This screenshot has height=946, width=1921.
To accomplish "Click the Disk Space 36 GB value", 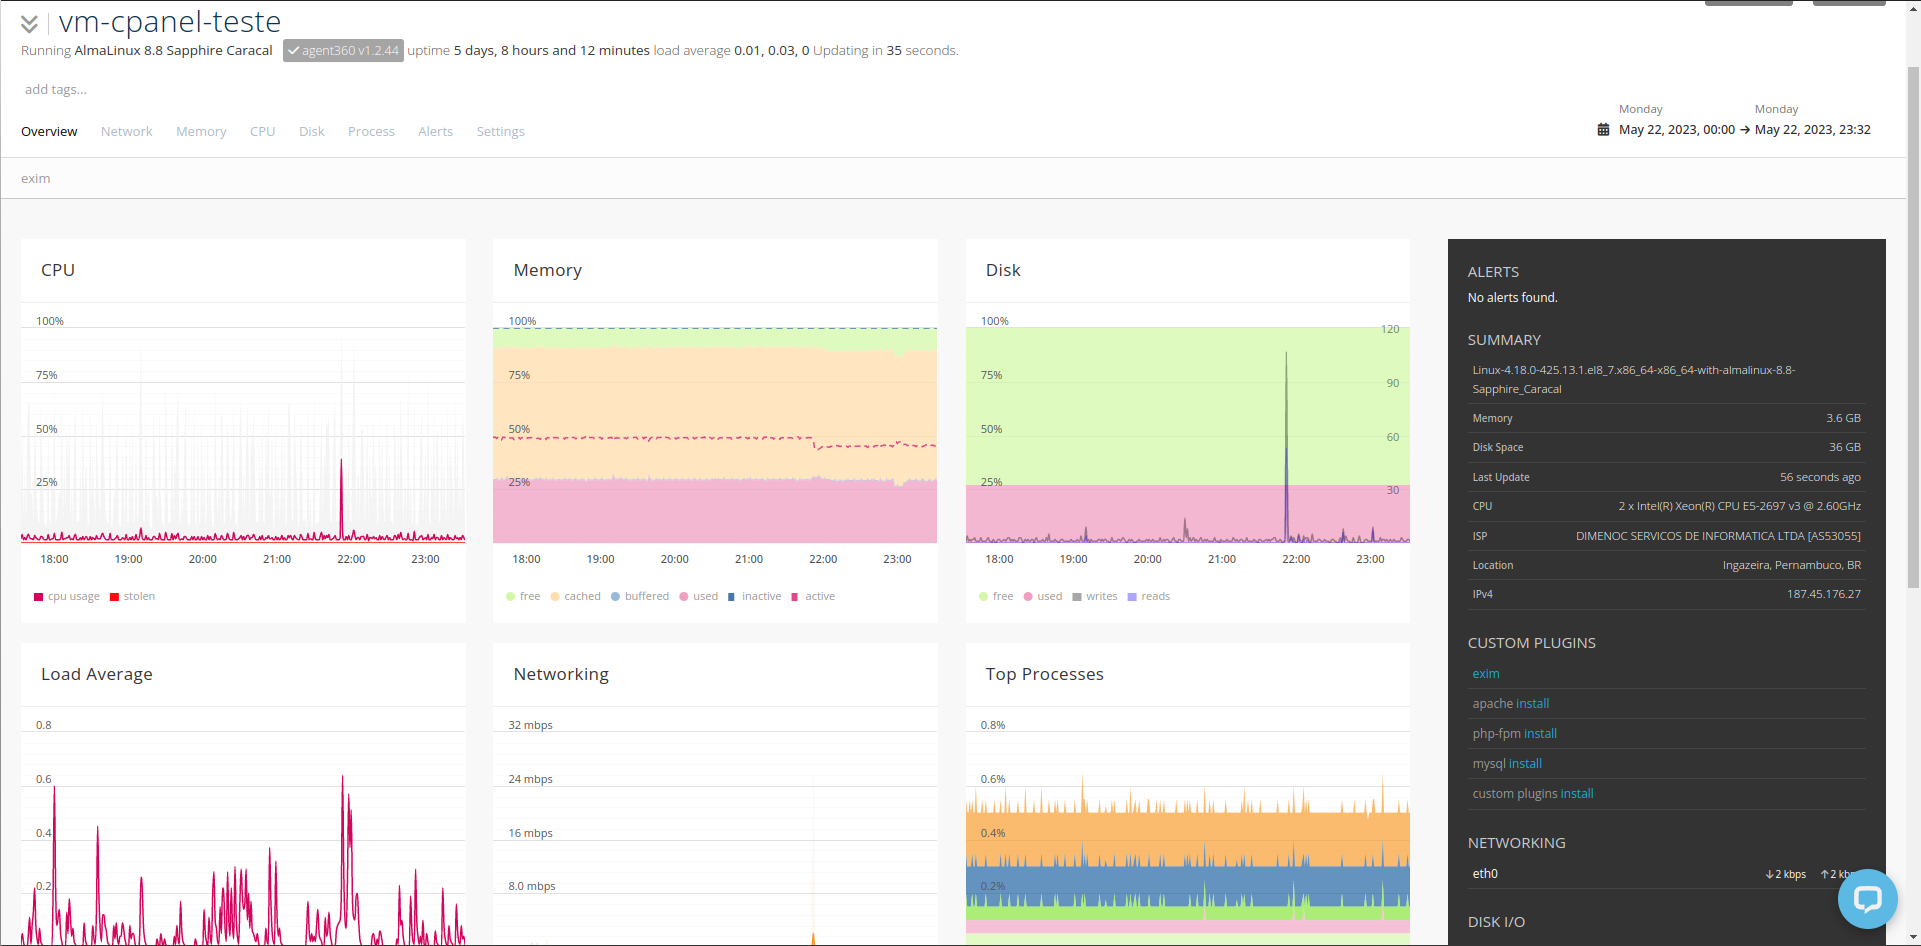I will [1845, 448].
